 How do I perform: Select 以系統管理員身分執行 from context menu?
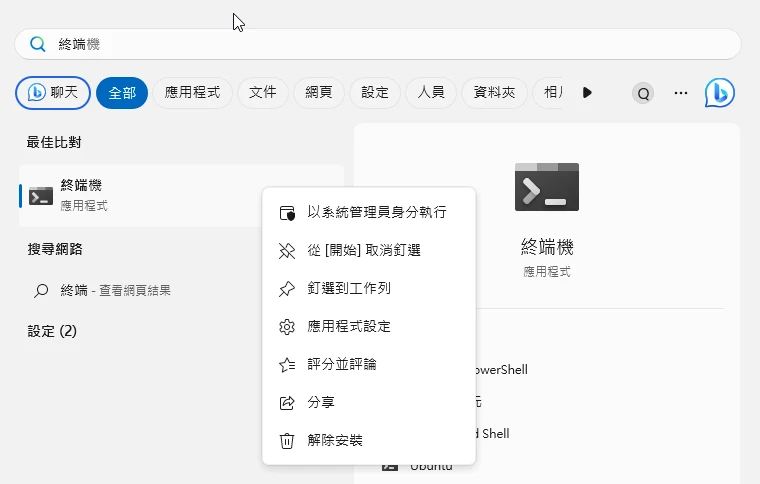[x=376, y=212]
